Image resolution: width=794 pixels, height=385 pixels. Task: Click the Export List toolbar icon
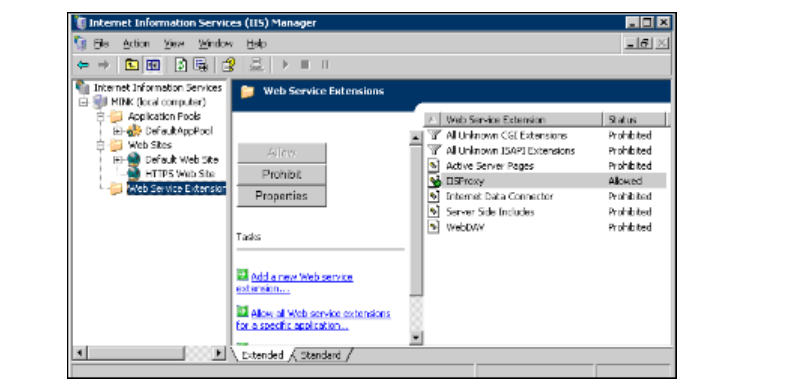tap(201, 65)
